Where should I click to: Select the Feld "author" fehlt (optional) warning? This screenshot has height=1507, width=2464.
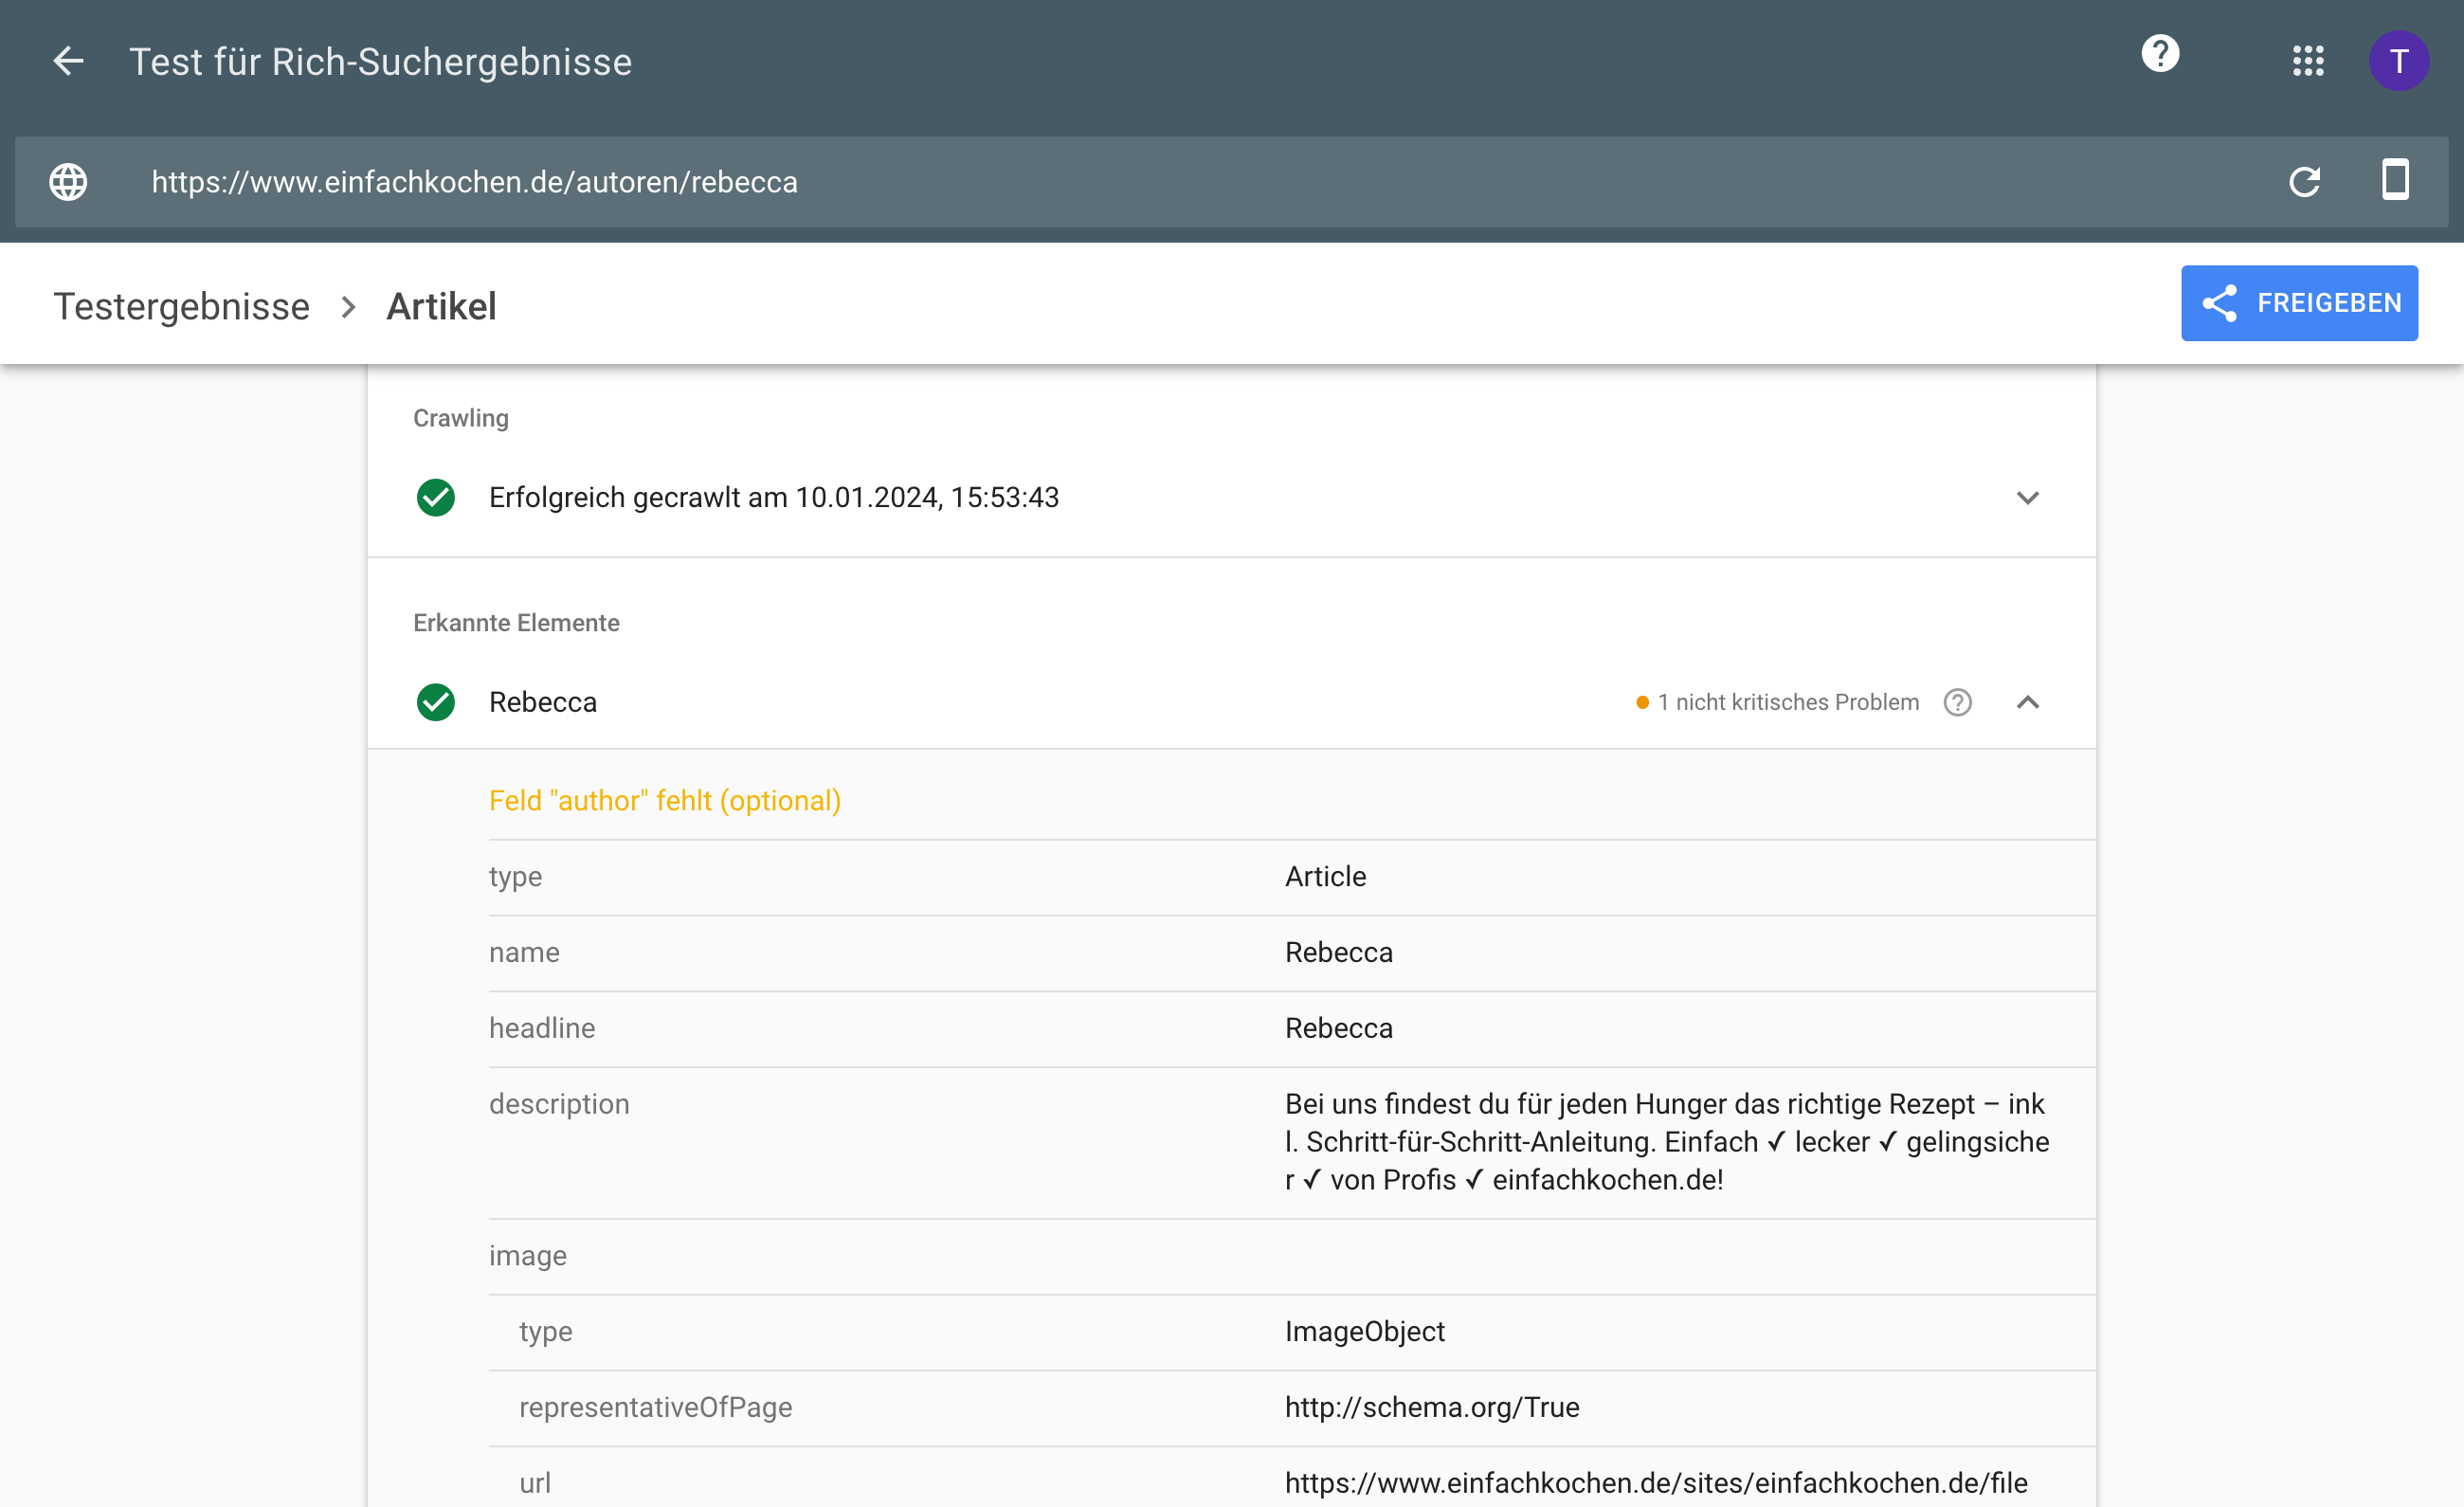coord(665,801)
